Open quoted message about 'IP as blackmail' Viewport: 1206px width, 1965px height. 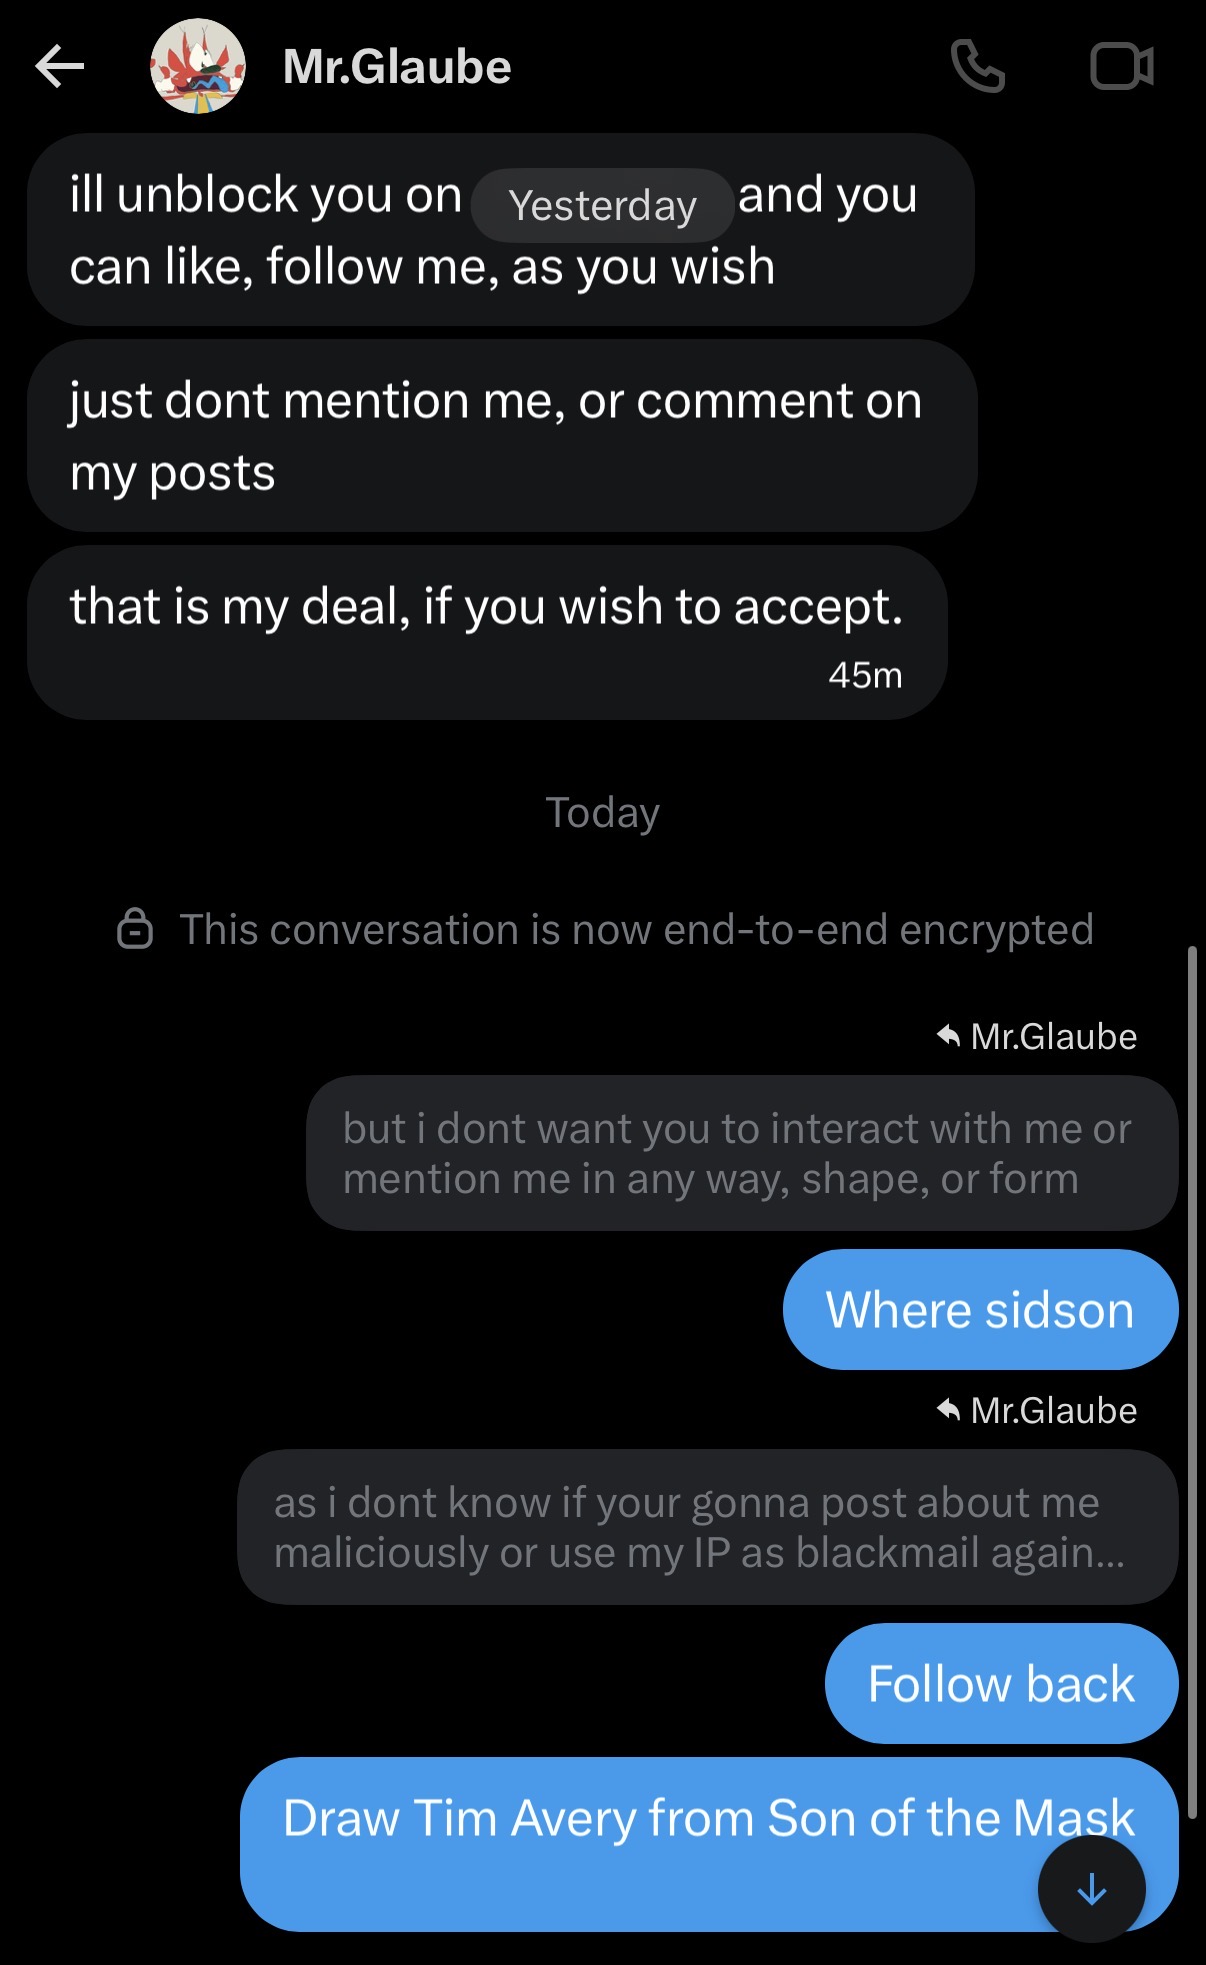(x=706, y=1527)
